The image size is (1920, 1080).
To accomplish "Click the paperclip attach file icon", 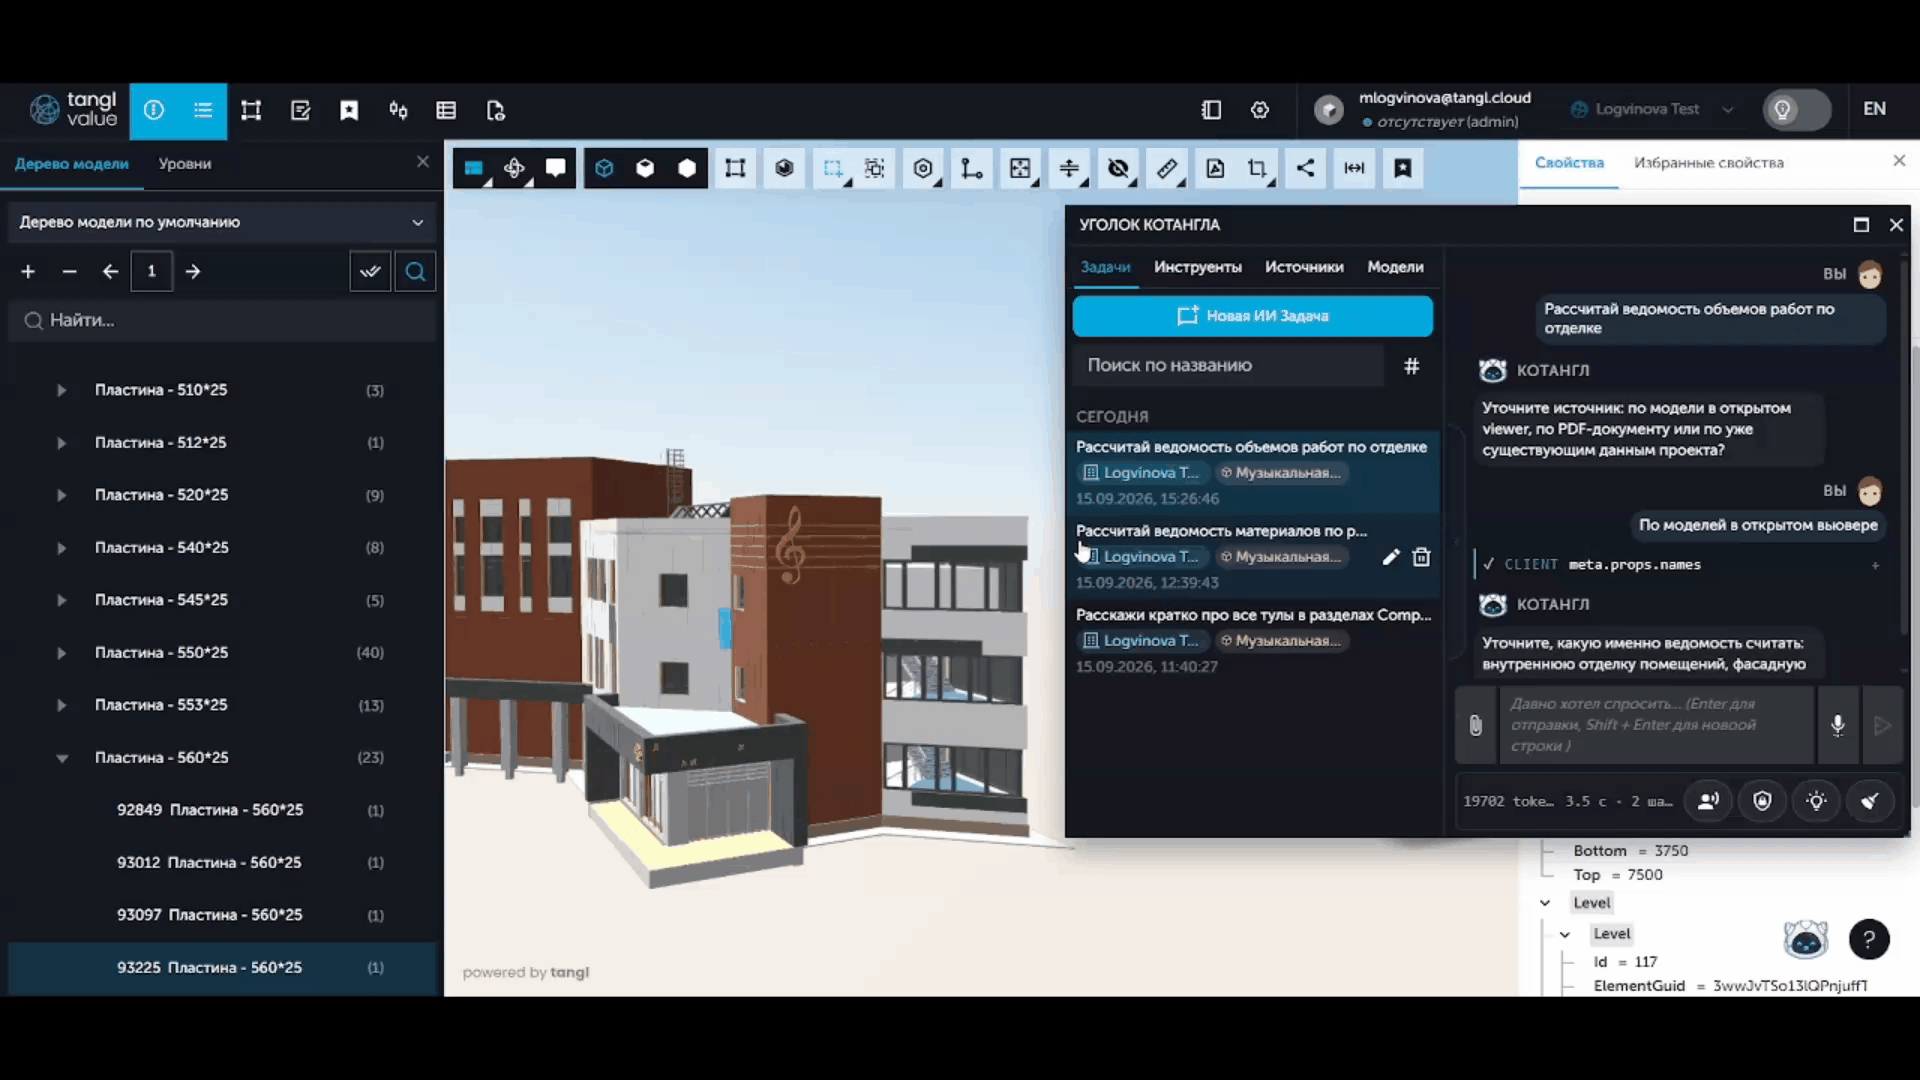I will coord(1476,725).
